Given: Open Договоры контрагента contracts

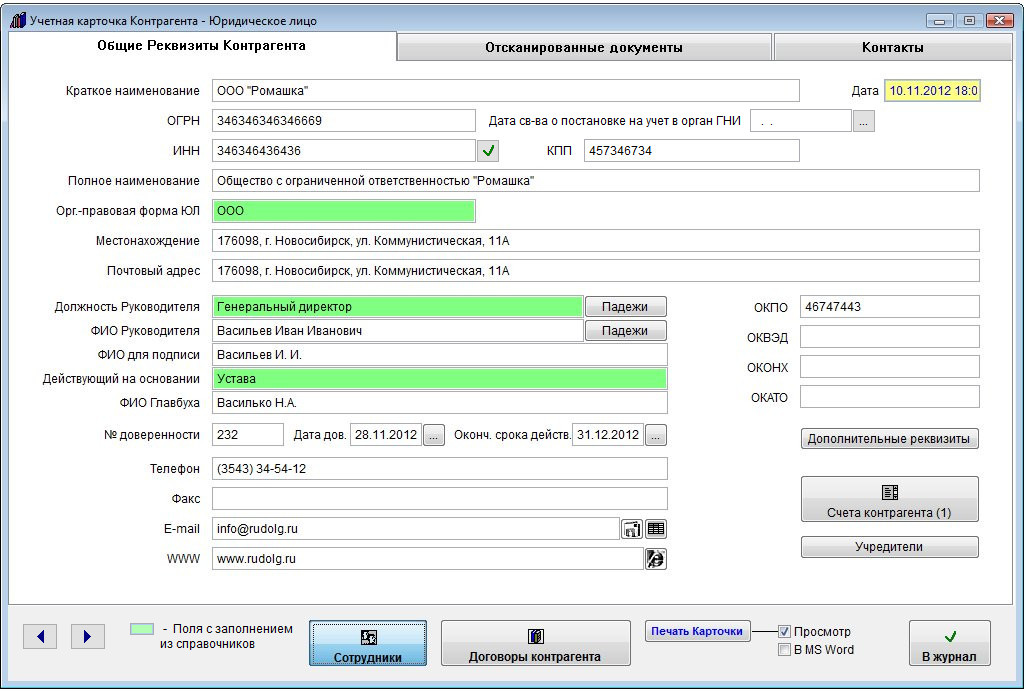Looking at the screenshot, I should (x=535, y=643).
